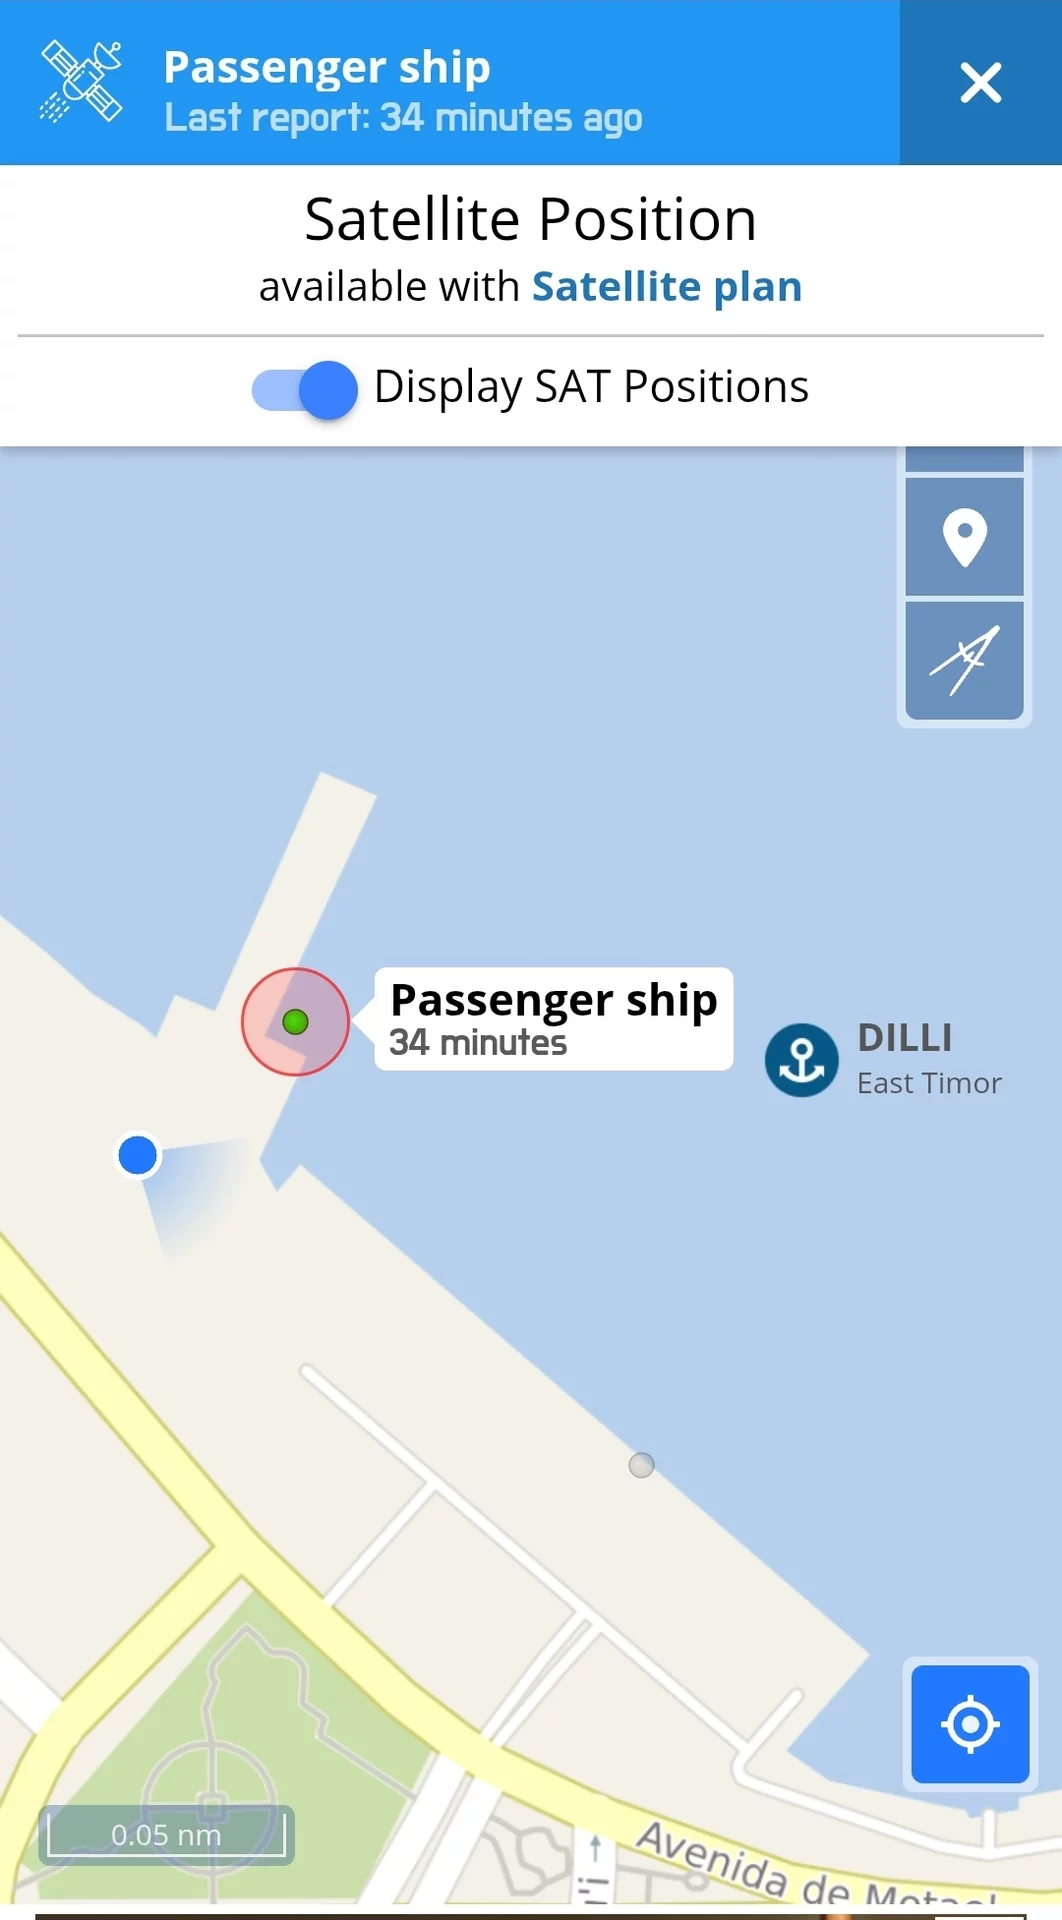Click the Display SAT Positions label

point(591,387)
